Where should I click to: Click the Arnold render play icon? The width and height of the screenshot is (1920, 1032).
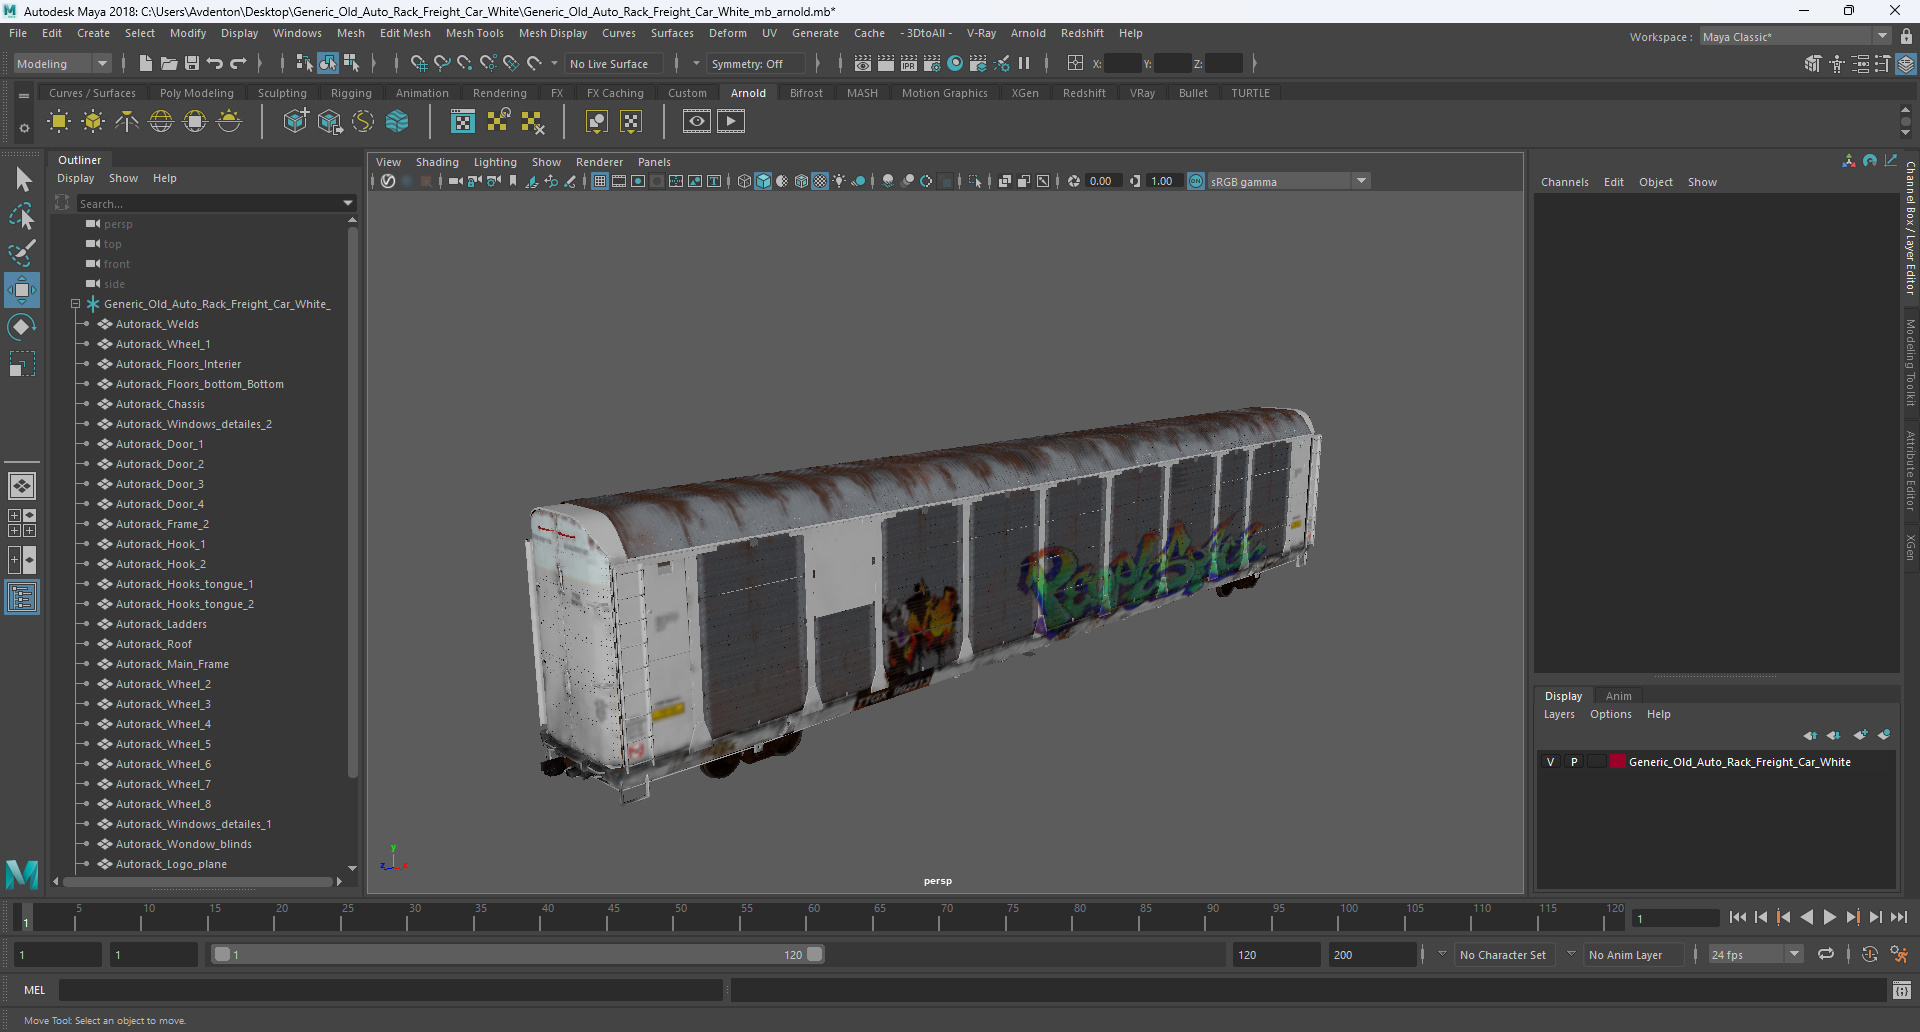(x=731, y=122)
